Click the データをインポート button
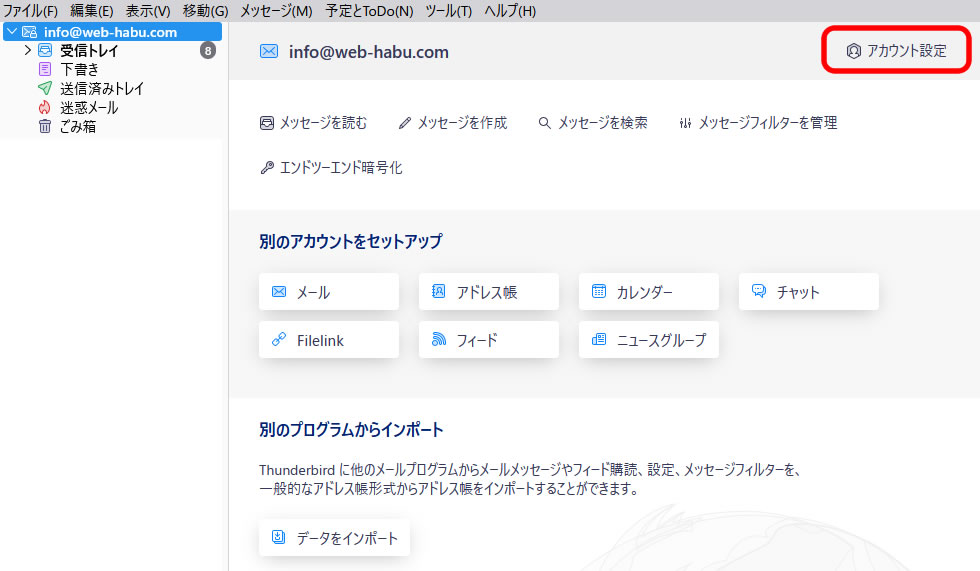The image size is (980, 571). [x=334, y=537]
